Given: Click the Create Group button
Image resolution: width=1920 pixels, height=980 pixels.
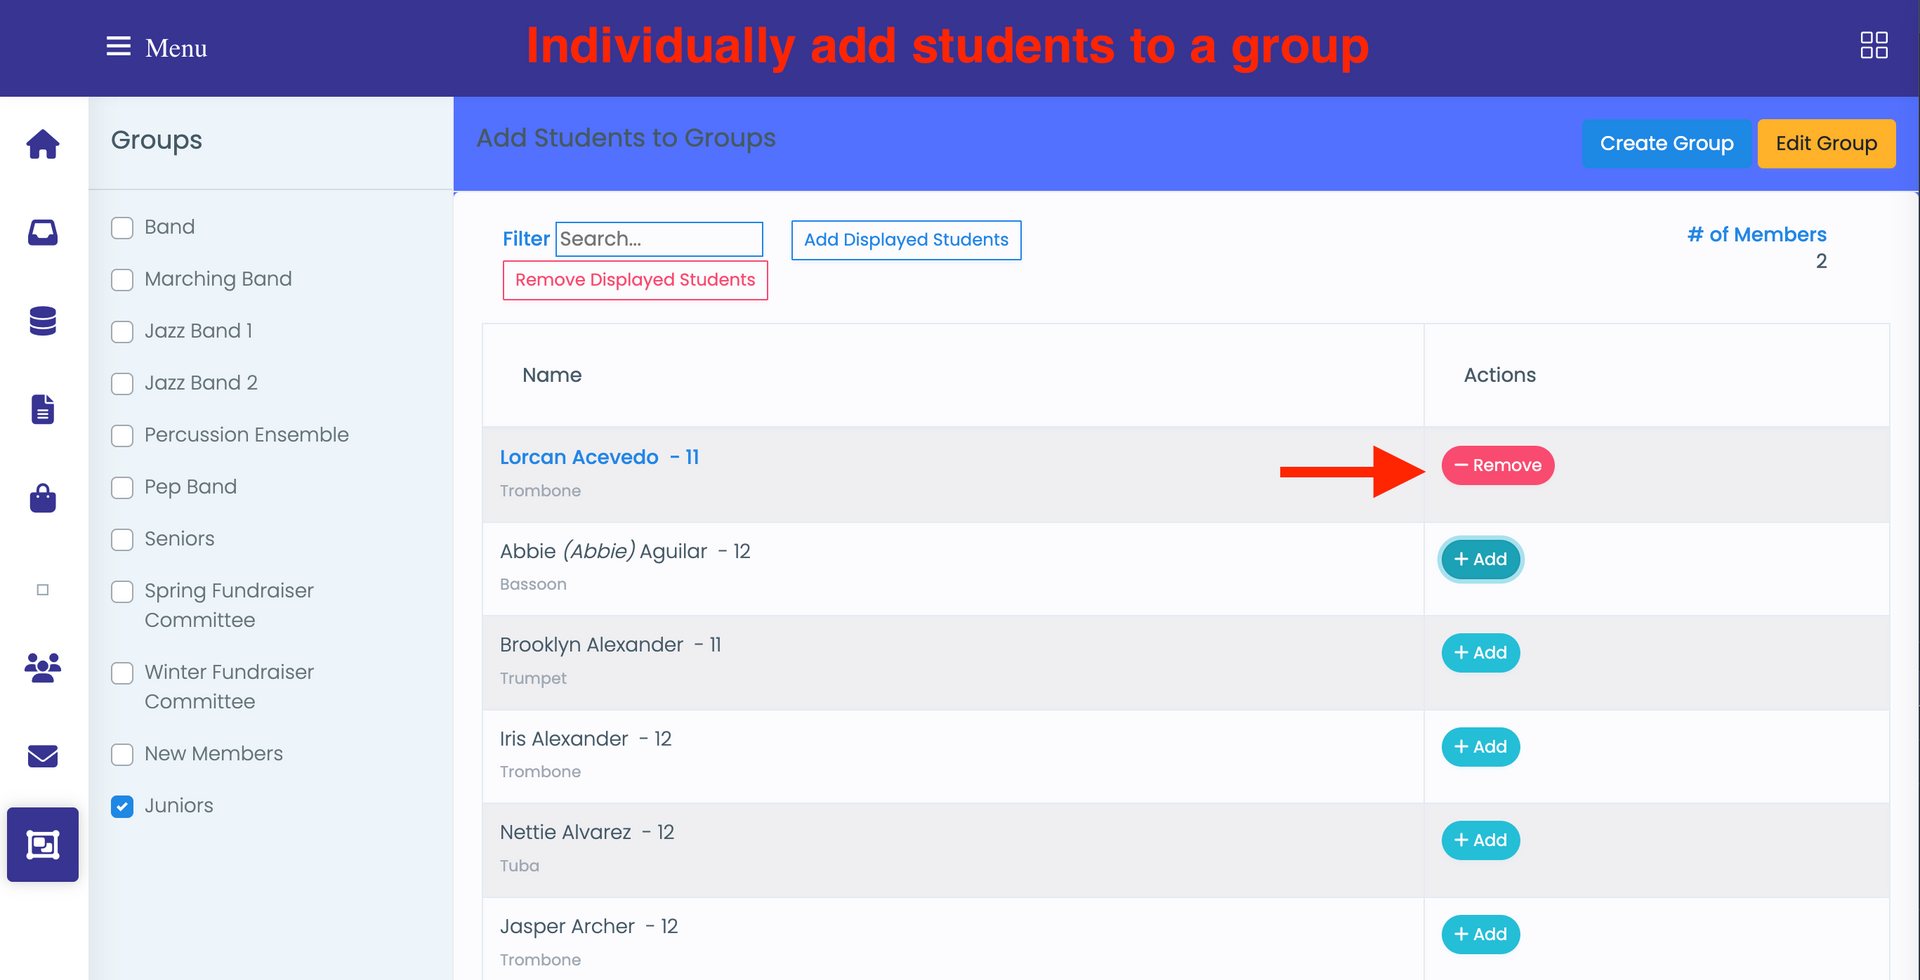Looking at the screenshot, I should [1666, 143].
